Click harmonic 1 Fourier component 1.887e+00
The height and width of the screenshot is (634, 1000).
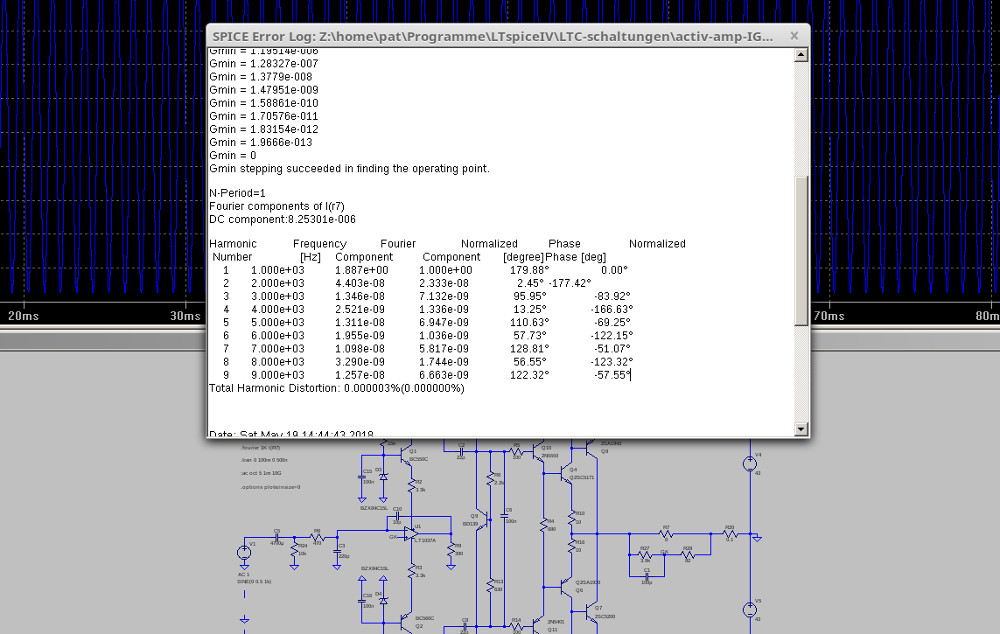pyautogui.click(x=362, y=270)
